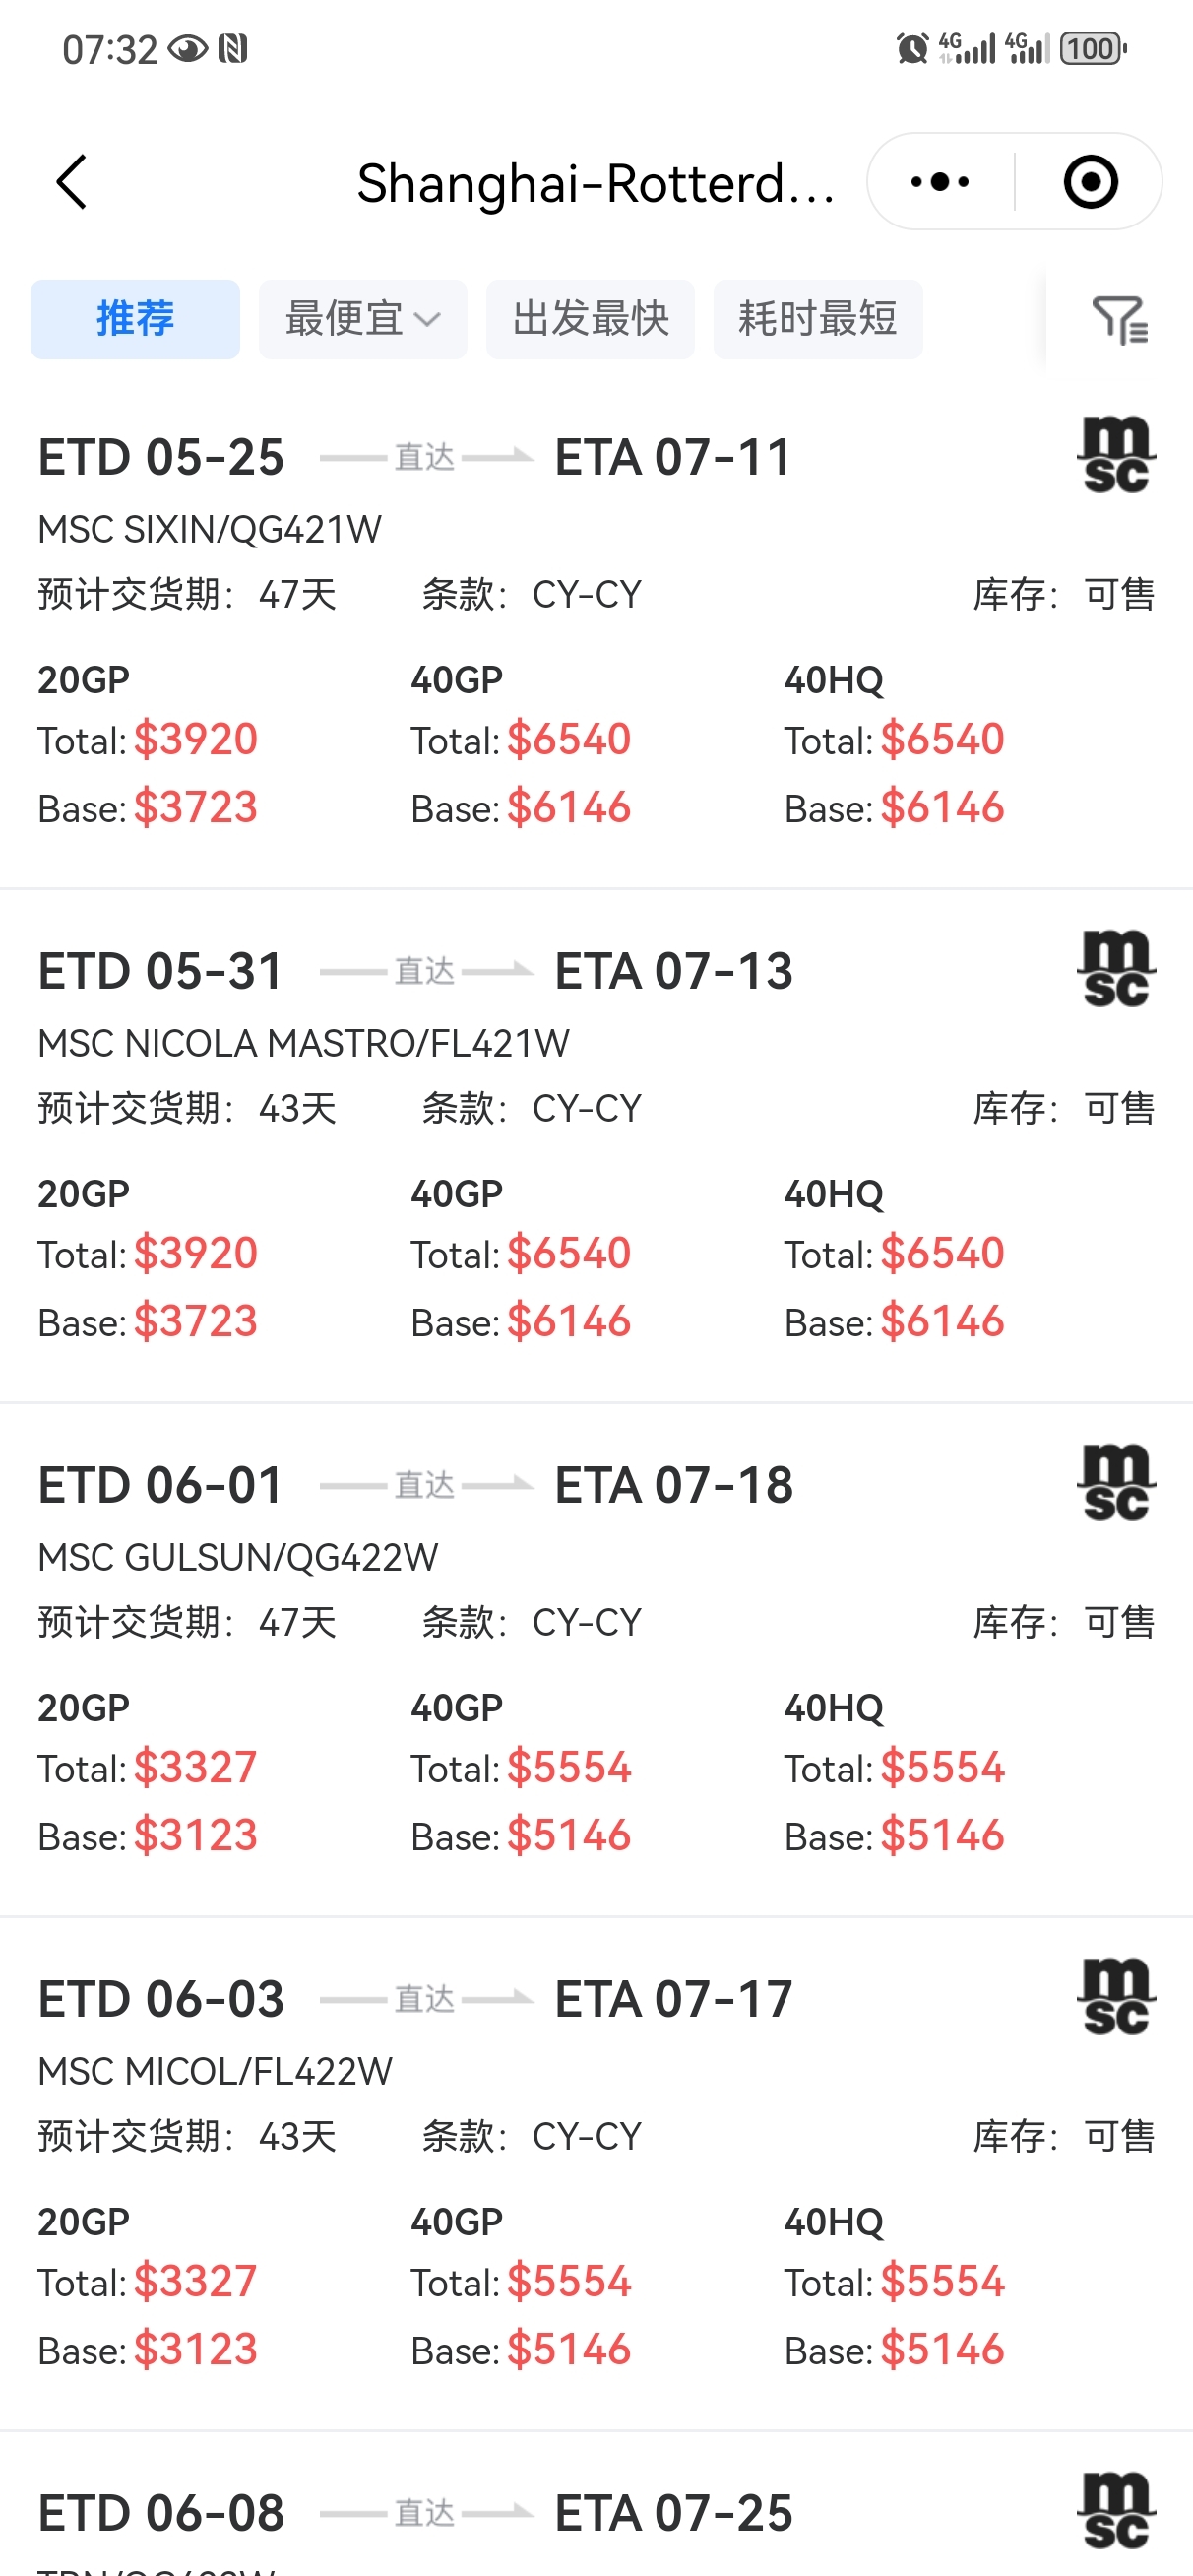Image resolution: width=1193 pixels, height=2576 pixels.
Task: Tap the Shanghai-Rotterdam page title
Action: click(x=596, y=184)
